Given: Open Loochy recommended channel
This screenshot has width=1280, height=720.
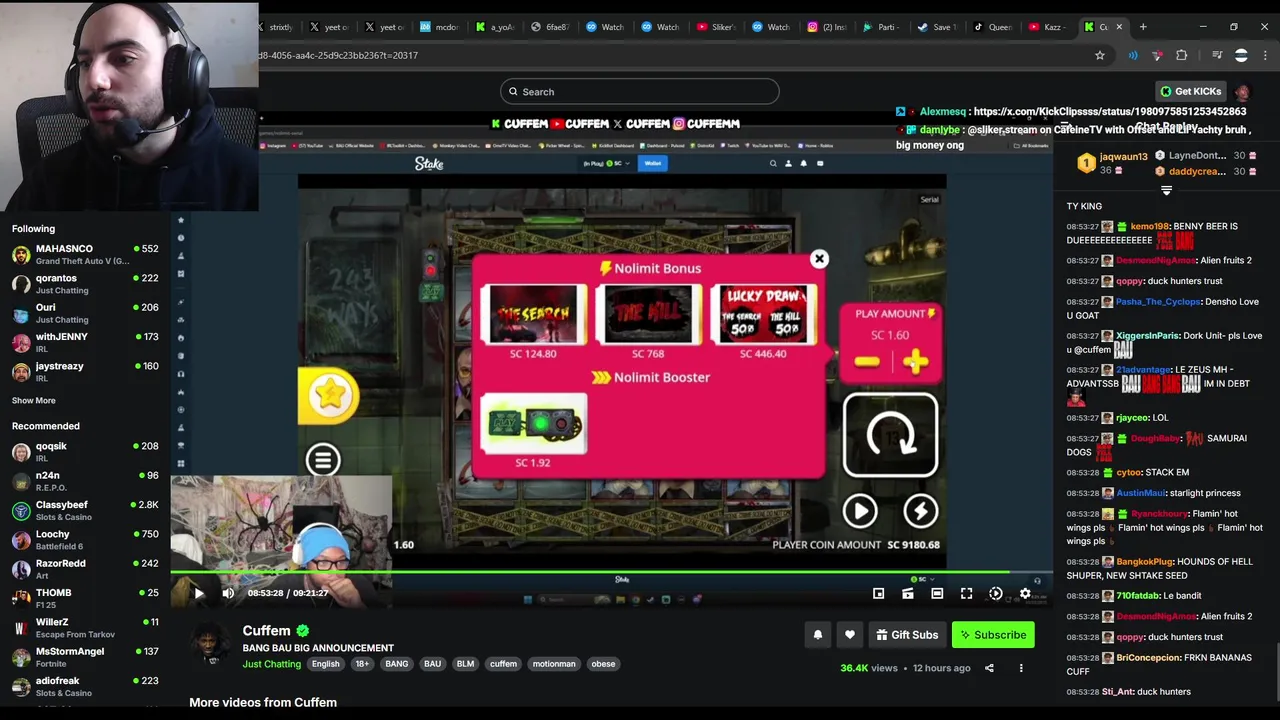Looking at the screenshot, I should [85, 540].
